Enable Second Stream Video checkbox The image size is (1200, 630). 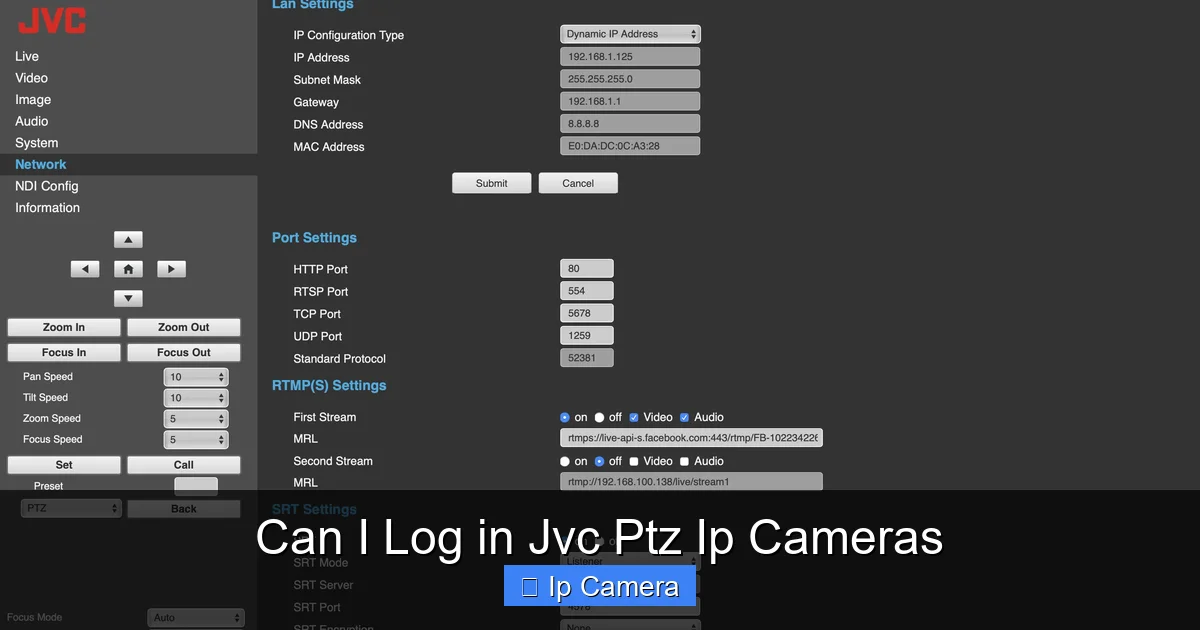coord(634,461)
